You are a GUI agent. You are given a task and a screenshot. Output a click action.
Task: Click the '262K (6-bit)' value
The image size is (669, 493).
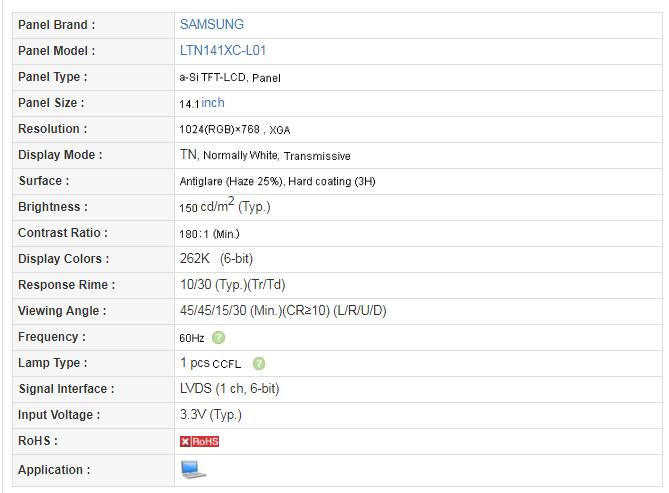(x=216, y=259)
